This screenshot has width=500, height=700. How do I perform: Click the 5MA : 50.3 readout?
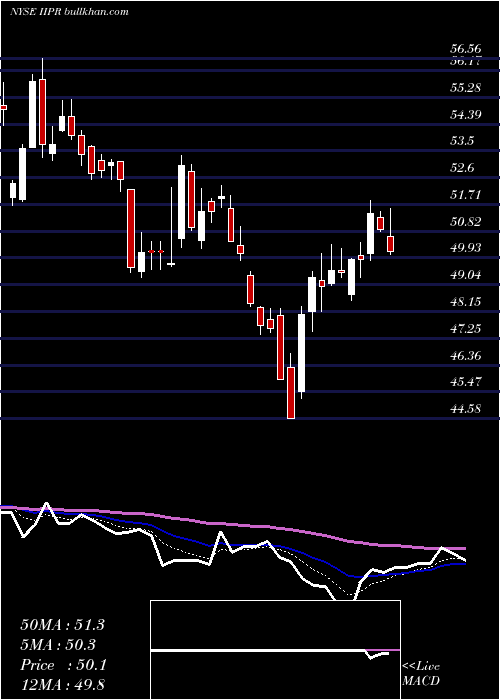click(x=58, y=645)
